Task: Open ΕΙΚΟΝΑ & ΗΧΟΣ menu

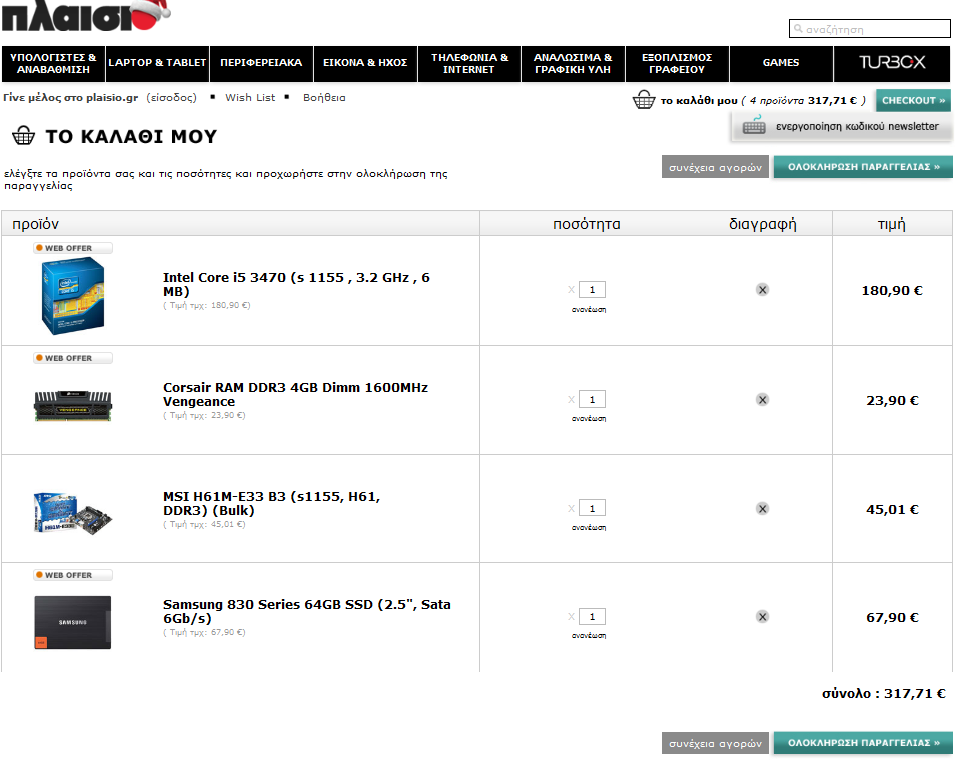Action: pos(365,64)
